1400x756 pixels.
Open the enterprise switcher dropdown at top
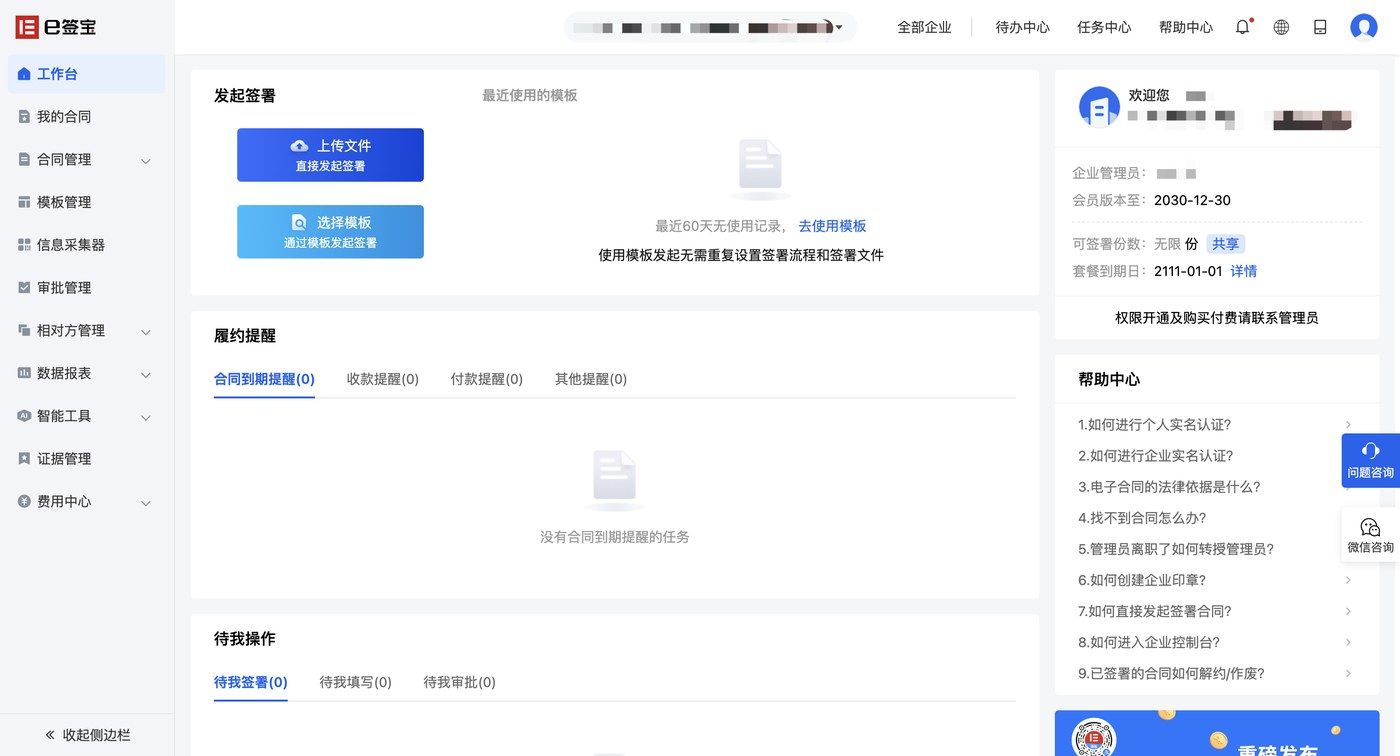[x=711, y=27]
